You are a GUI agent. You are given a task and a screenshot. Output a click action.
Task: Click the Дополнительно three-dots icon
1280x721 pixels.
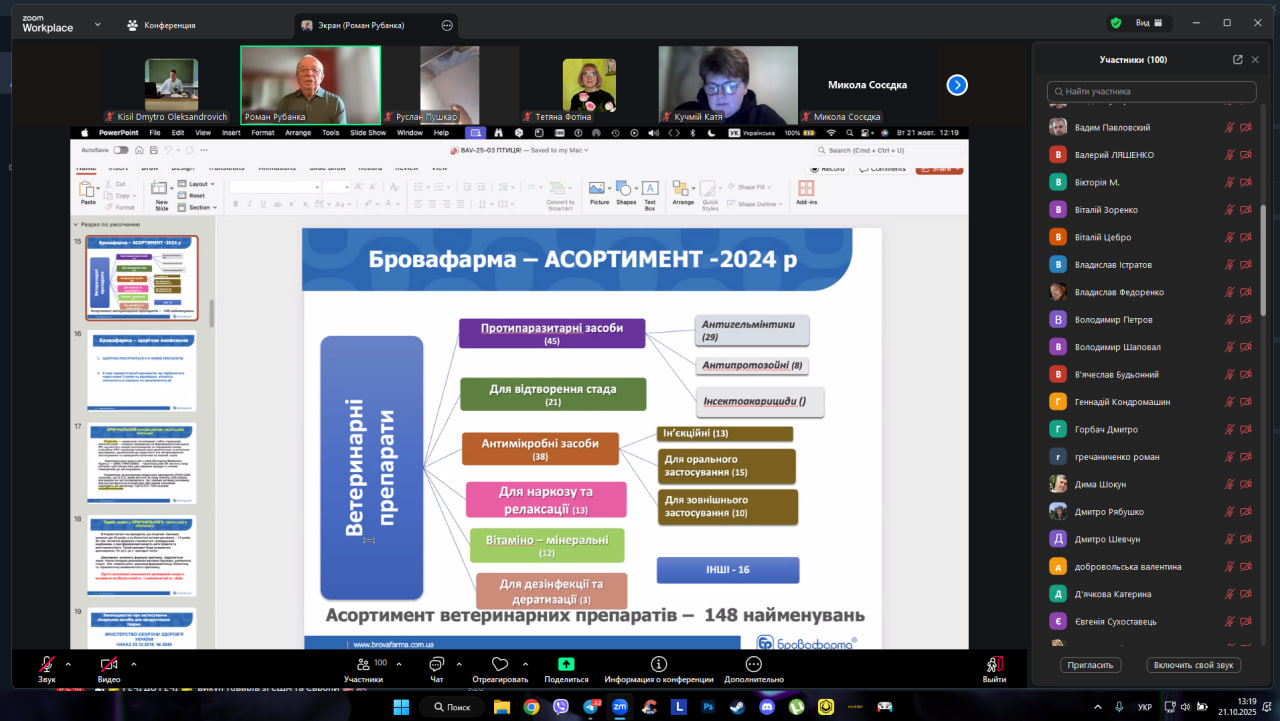tap(755, 664)
